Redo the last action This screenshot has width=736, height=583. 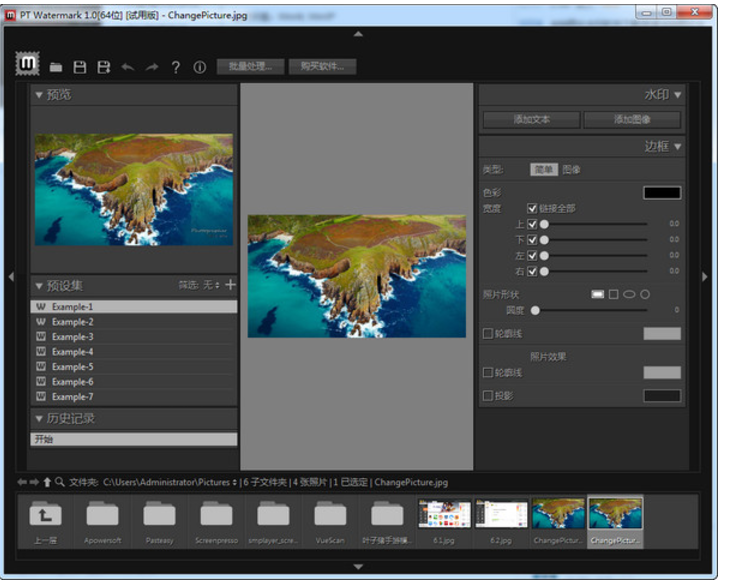click(152, 67)
